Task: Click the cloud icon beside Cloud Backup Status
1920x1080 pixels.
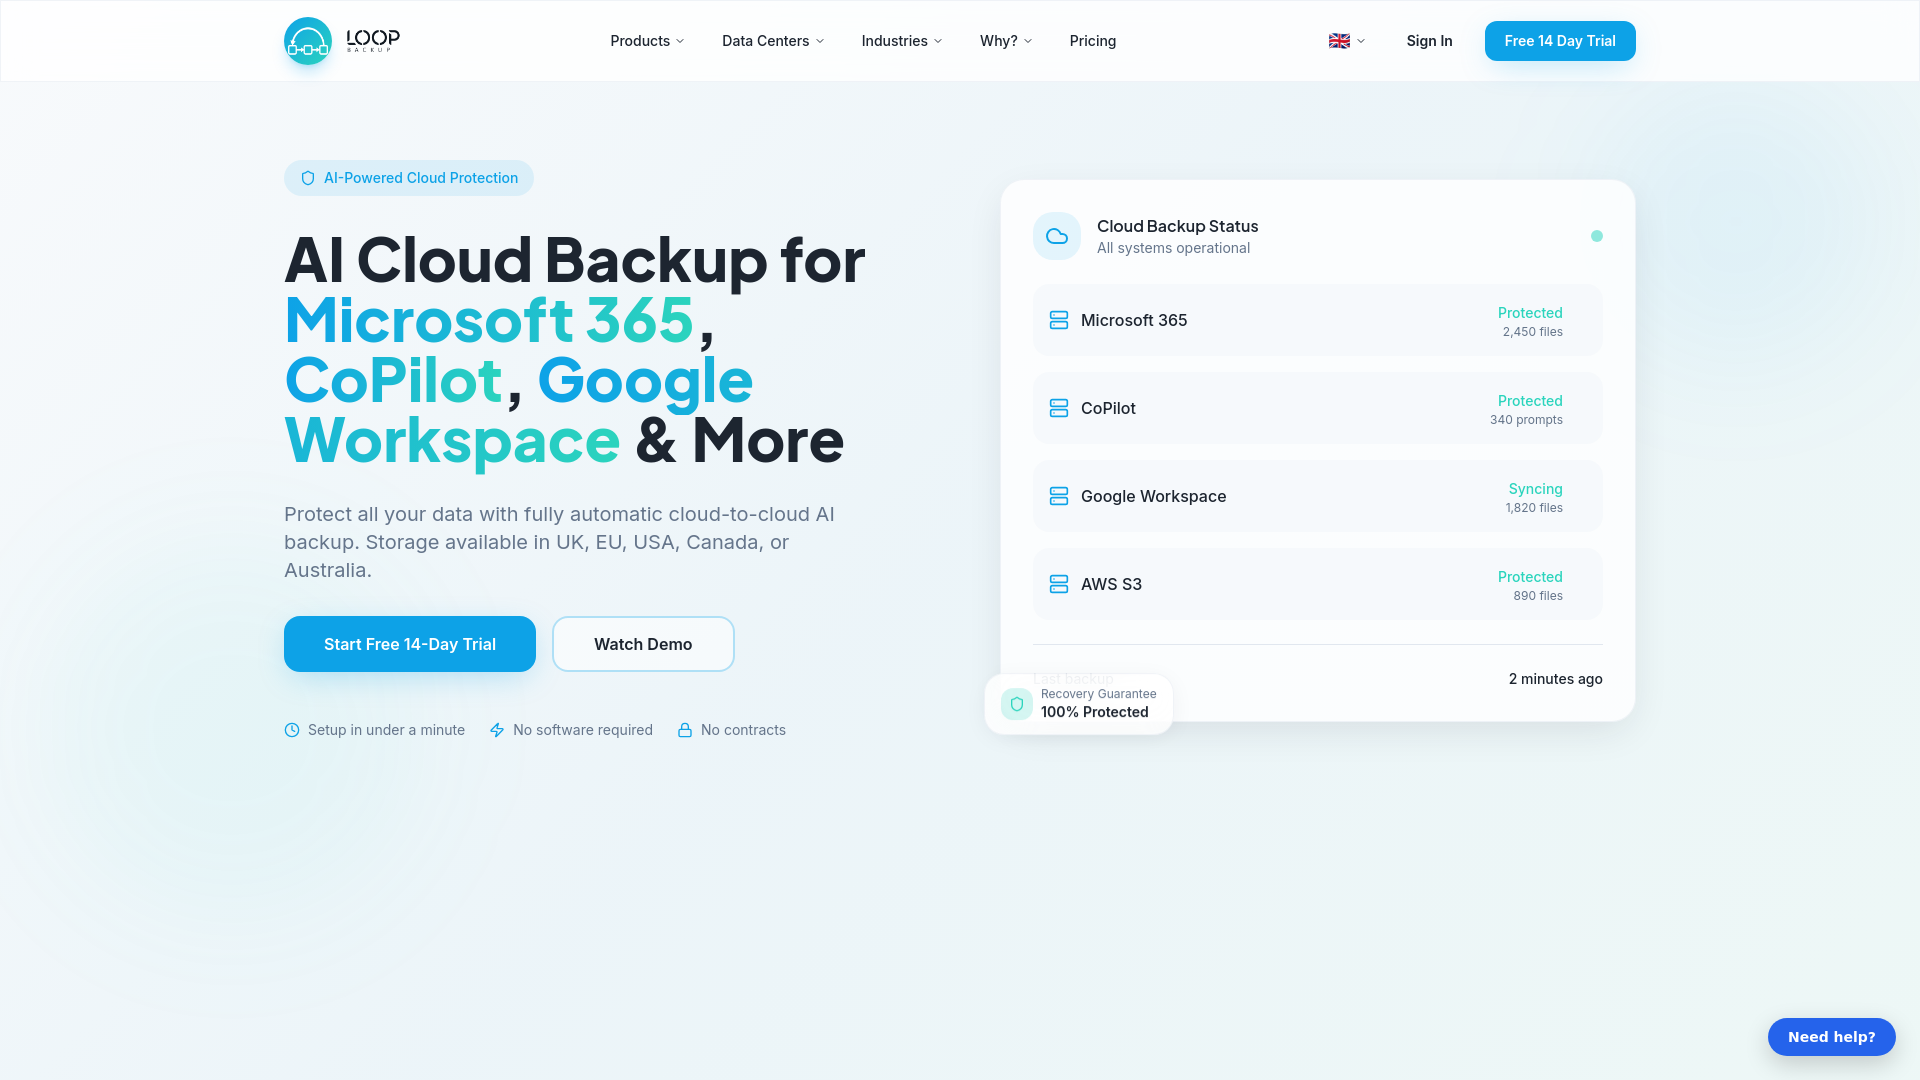Action: pyautogui.click(x=1057, y=236)
